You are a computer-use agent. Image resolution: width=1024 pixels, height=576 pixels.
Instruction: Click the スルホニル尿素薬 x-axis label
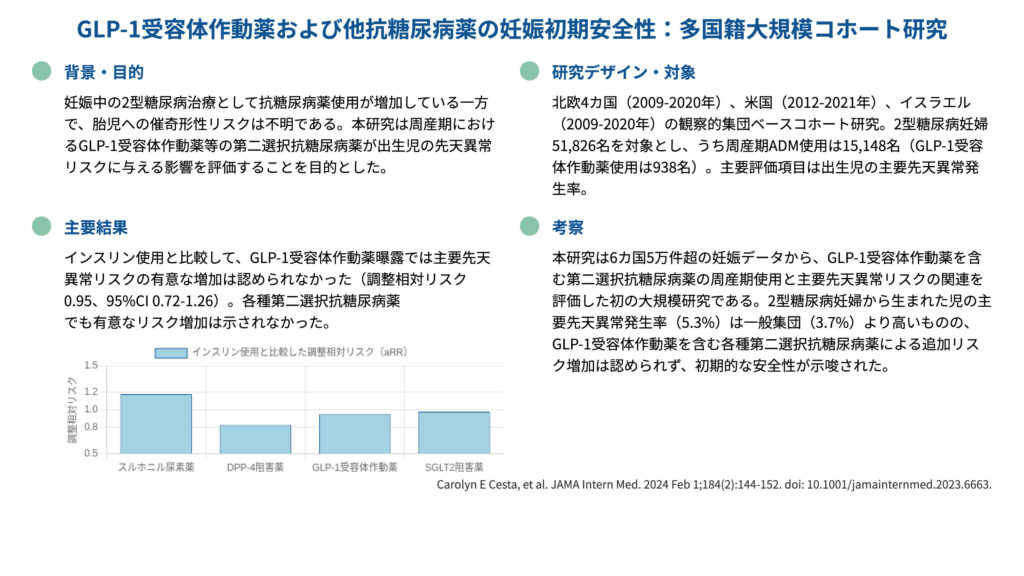click(x=156, y=467)
